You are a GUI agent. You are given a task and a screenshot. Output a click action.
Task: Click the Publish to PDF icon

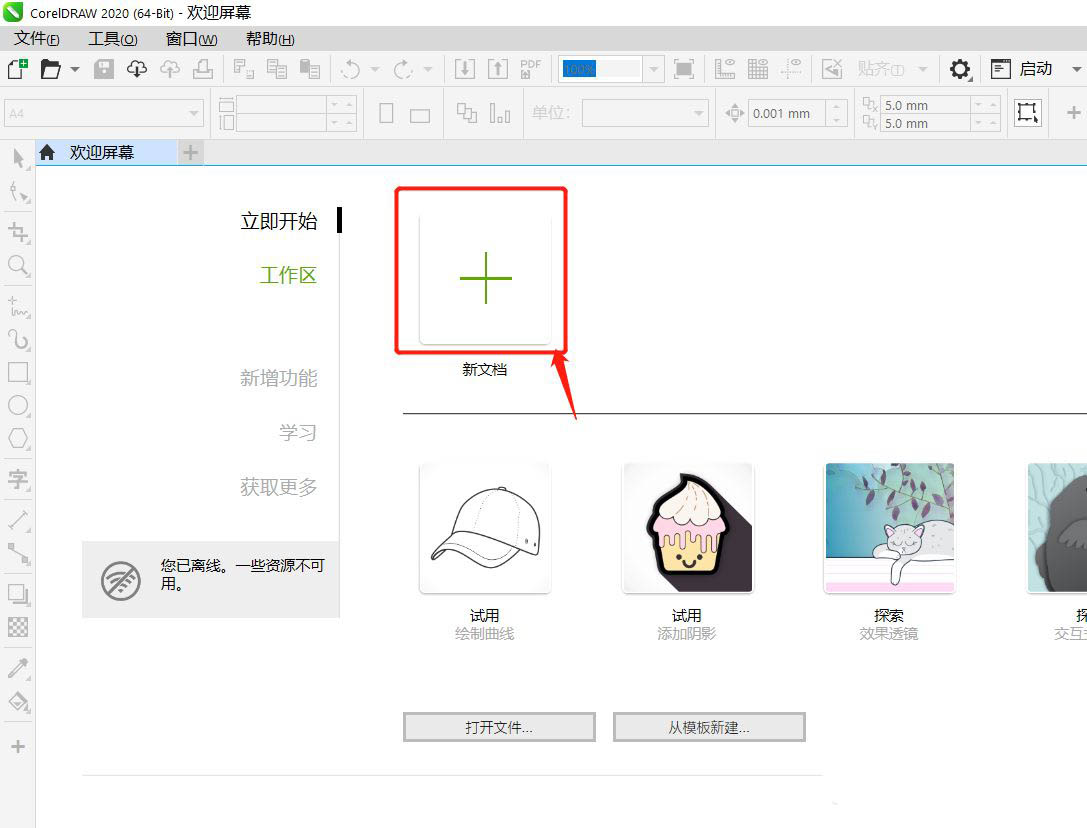tap(530, 69)
